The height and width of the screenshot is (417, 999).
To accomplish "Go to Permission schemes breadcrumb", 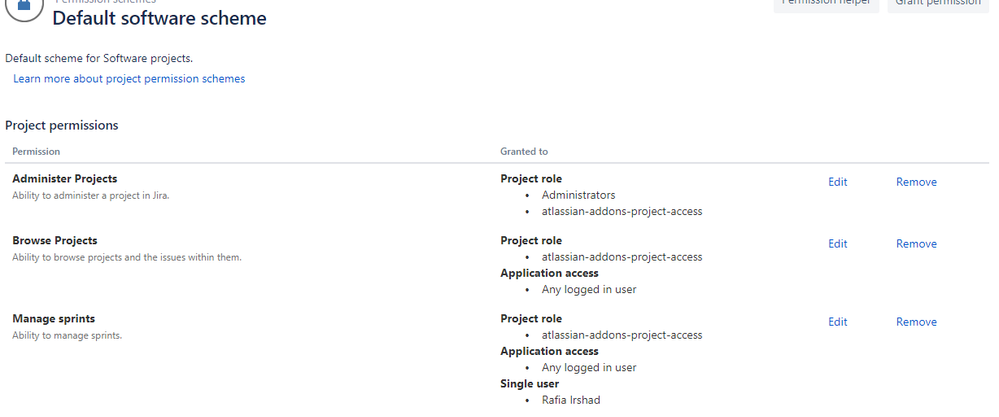I will [105, 2].
